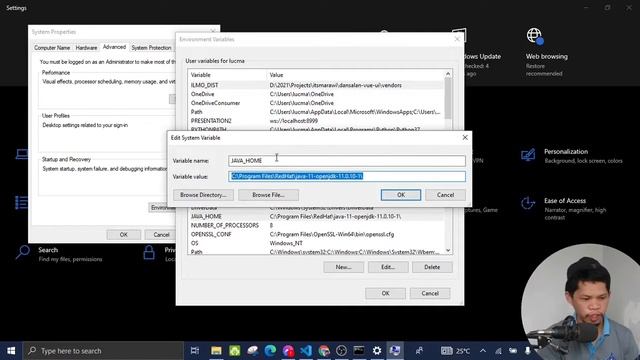Select the ILMO_DIST user variable row
Screen dimensions: 640x360
pos(316,85)
